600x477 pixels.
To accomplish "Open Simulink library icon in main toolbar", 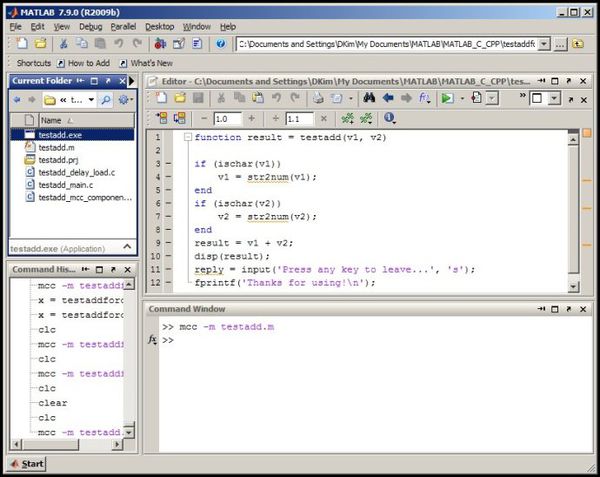I will pyautogui.click(x=160, y=44).
